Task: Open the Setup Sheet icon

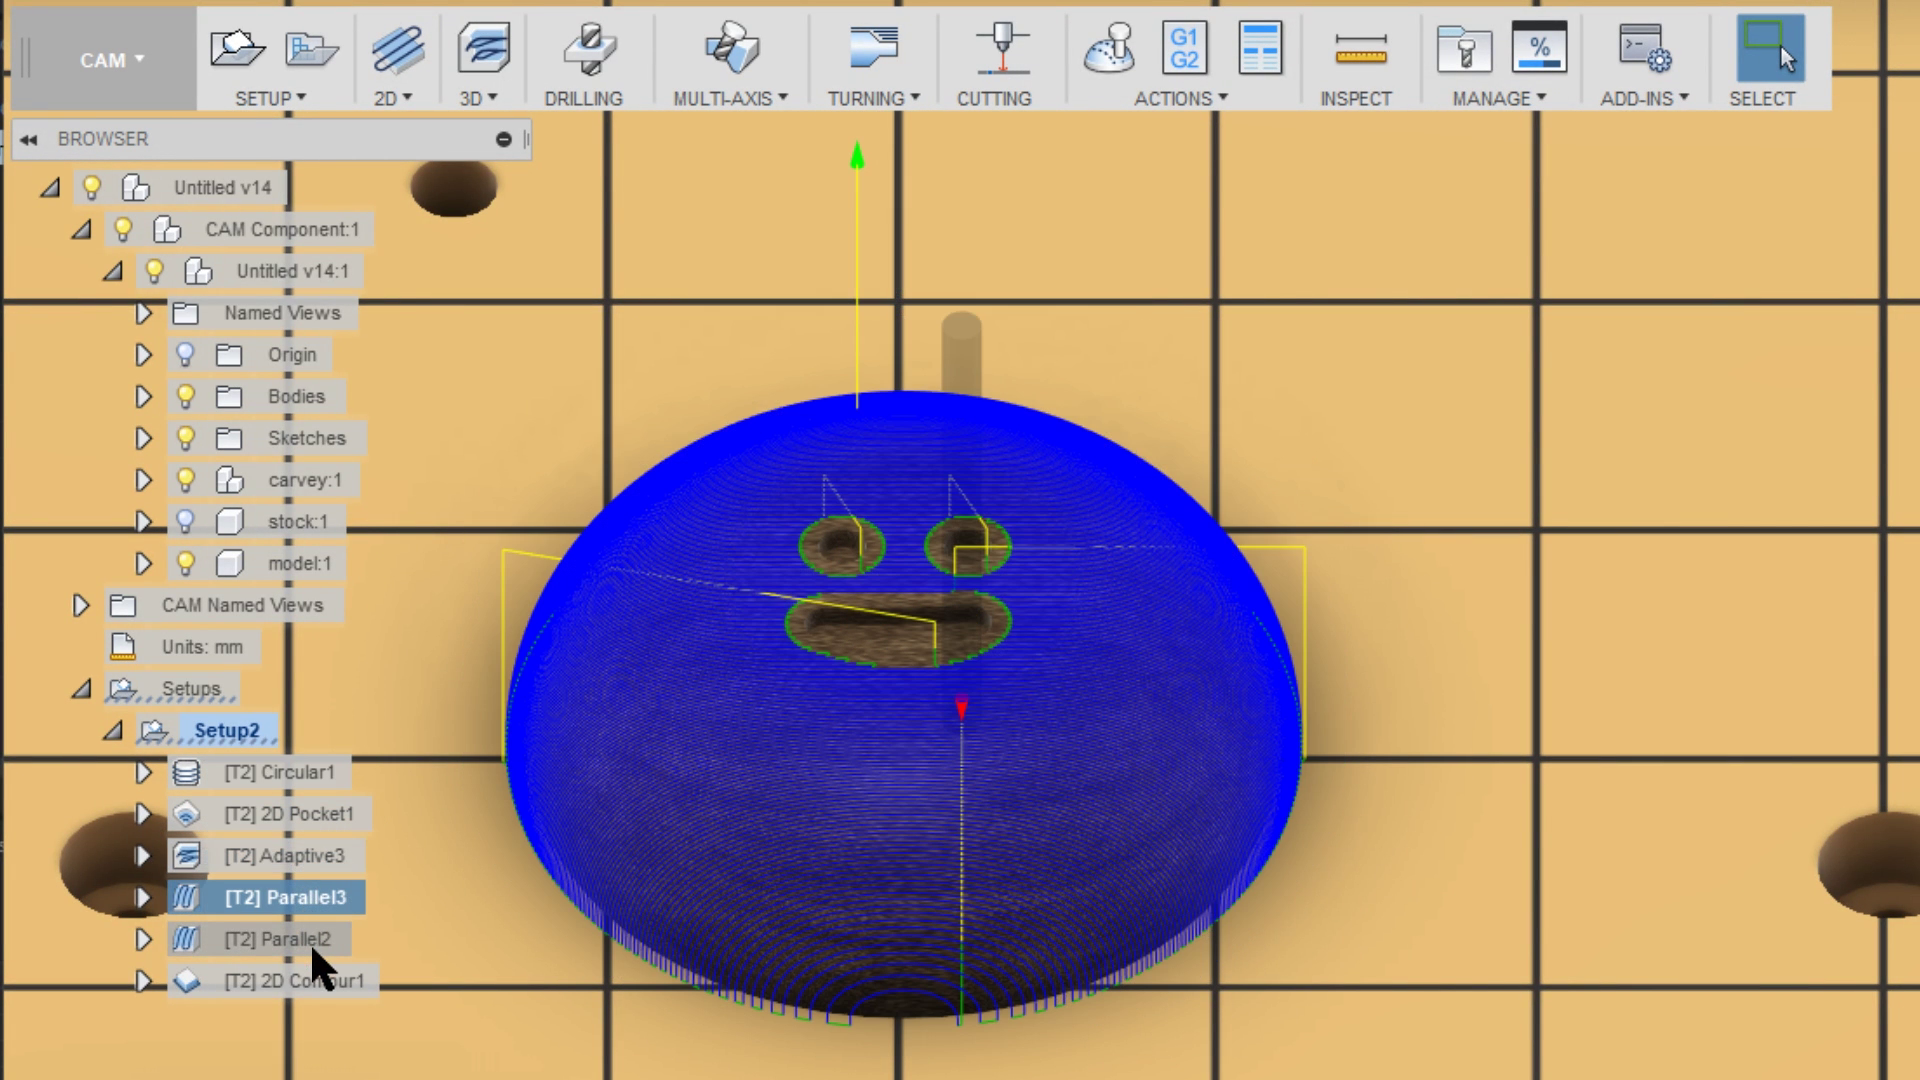Action: (1259, 48)
